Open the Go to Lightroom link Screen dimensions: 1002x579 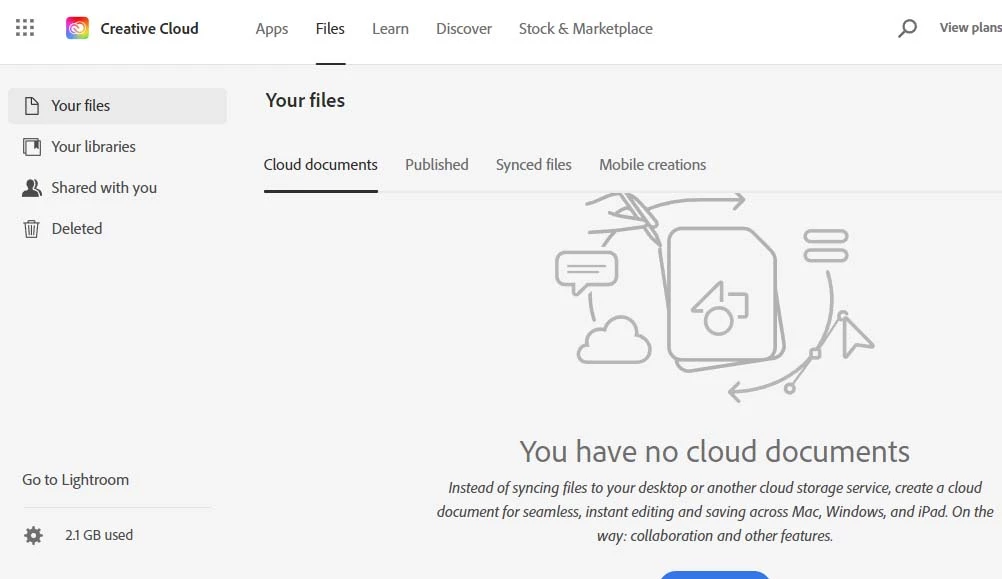[75, 480]
